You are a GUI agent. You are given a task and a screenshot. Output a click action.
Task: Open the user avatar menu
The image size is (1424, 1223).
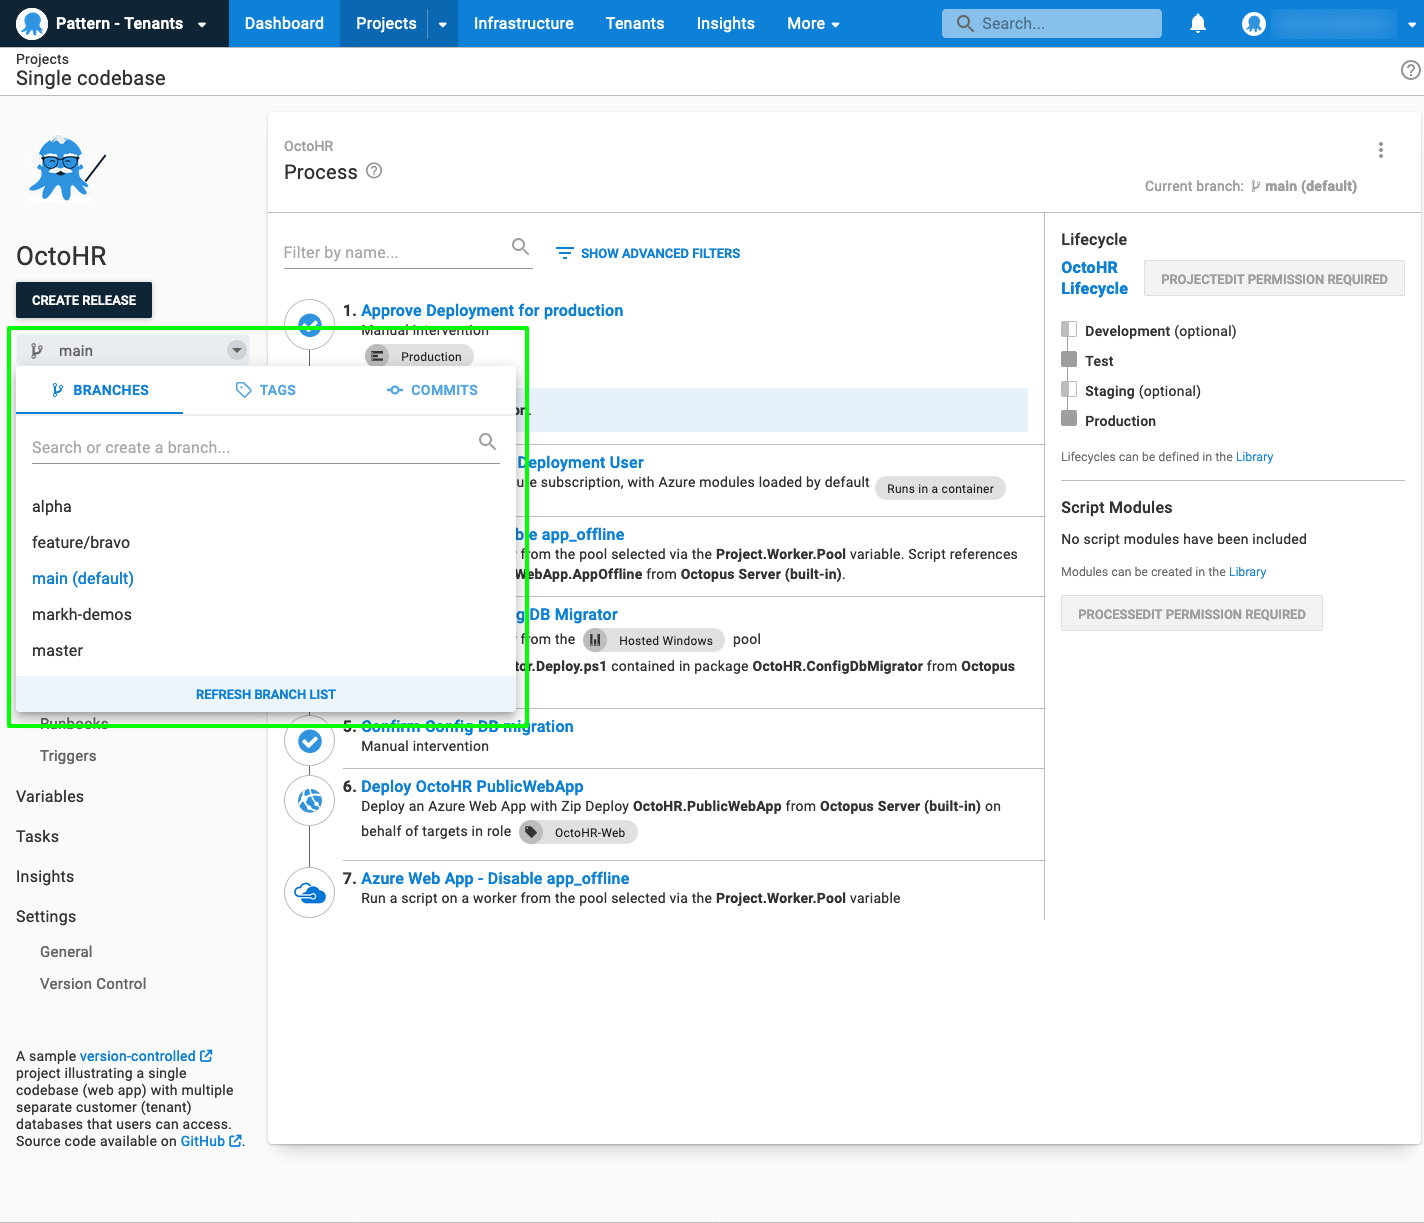coord(1253,23)
